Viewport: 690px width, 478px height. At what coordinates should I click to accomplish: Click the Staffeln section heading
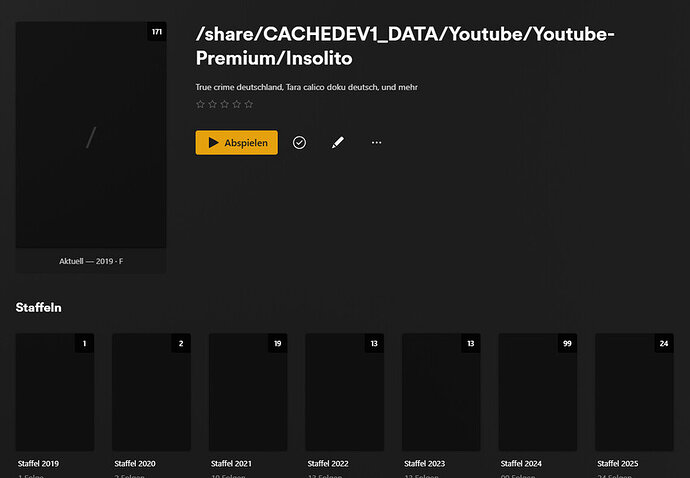pyautogui.click(x=39, y=307)
